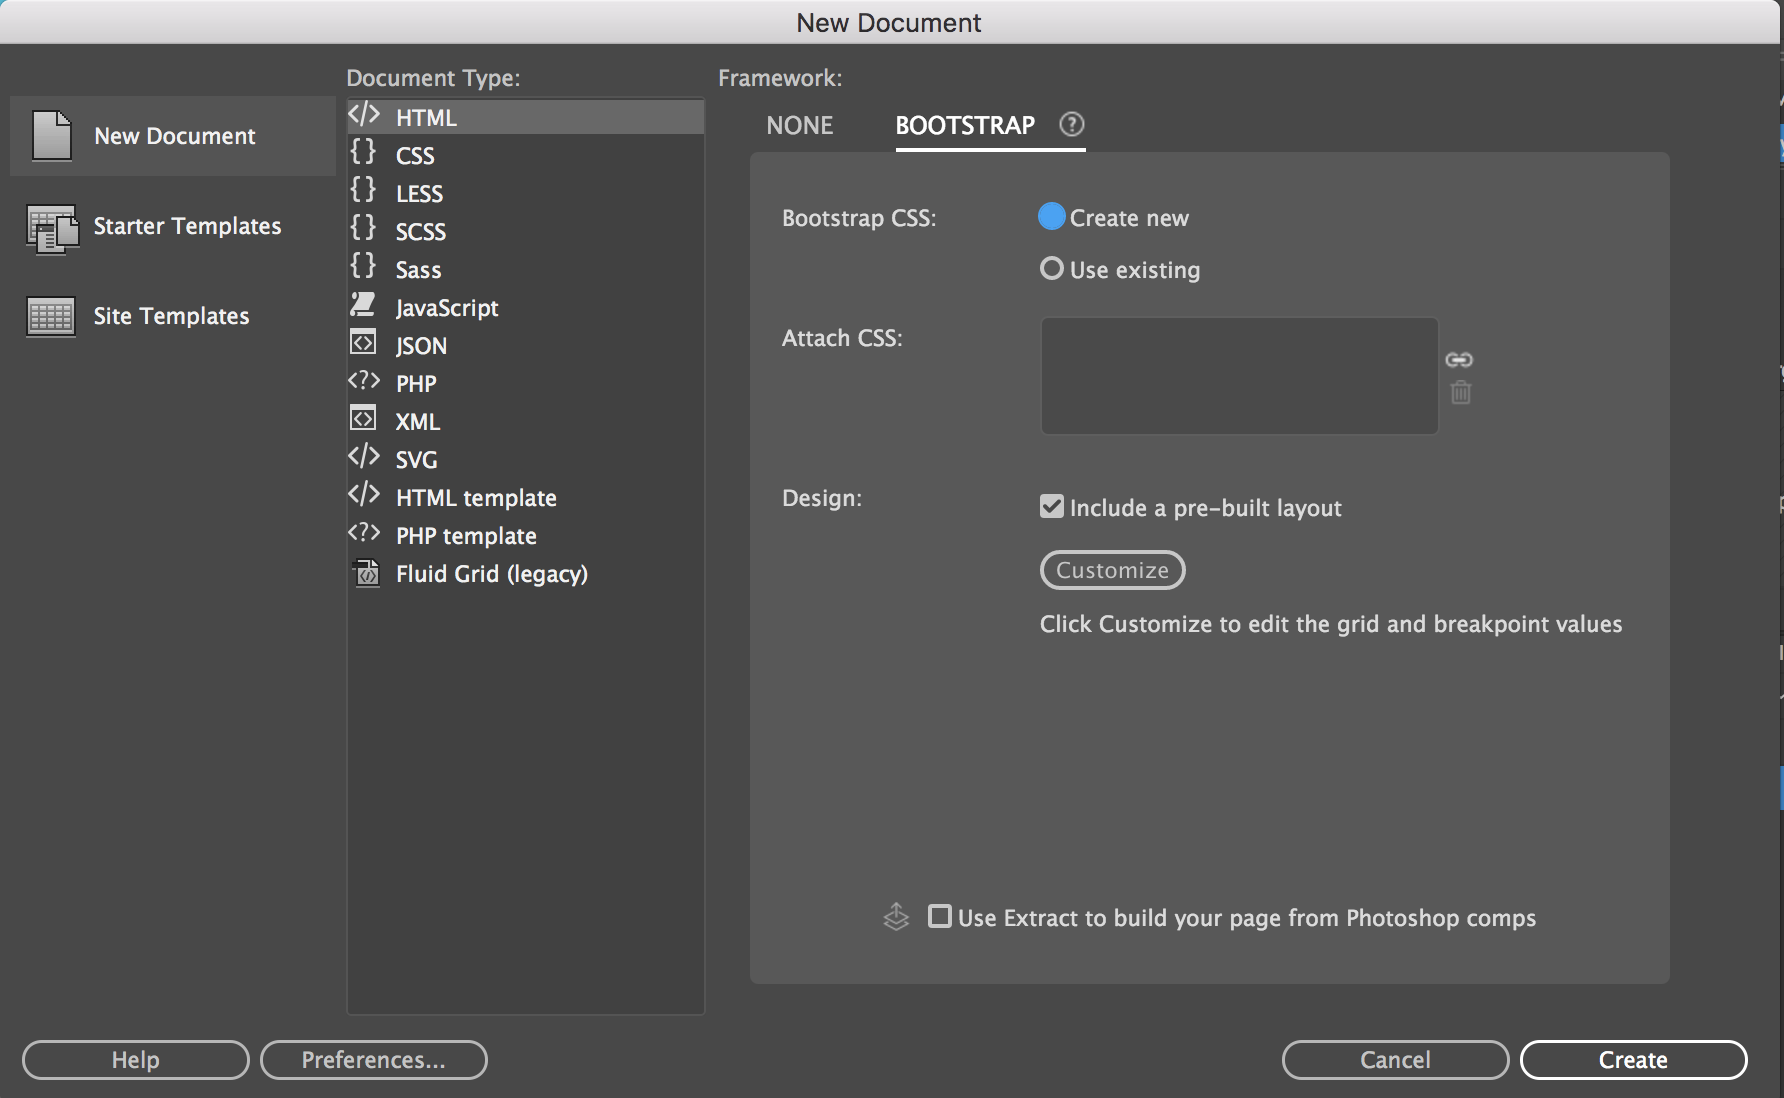This screenshot has height=1098, width=1784.
Task: Choose JavaScript in the Document Type list
Action: point(446,308)
